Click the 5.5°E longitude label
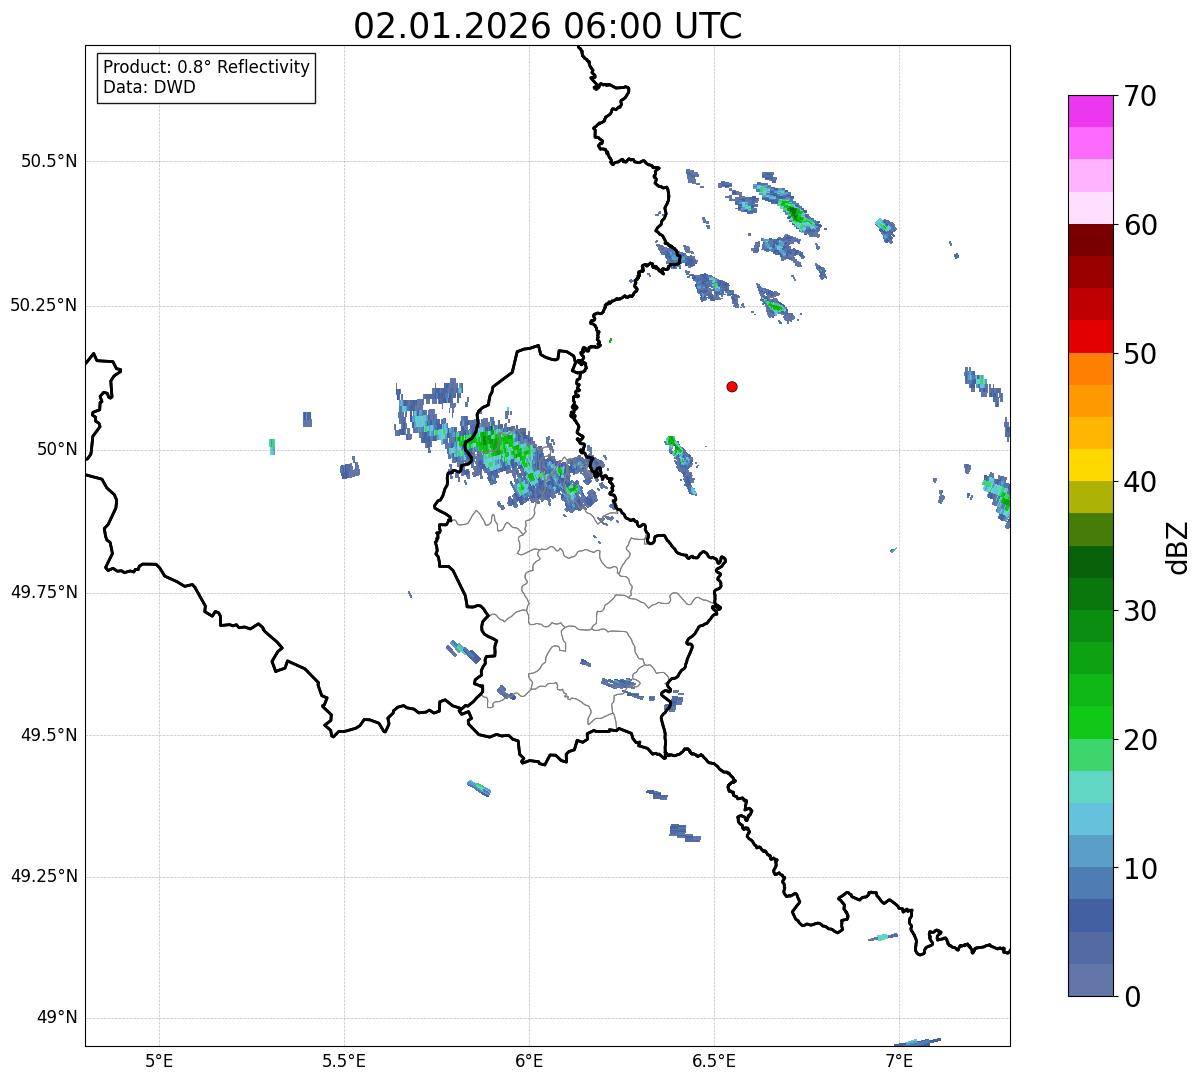Viewport: 1202px width, 1081px height. tap(344, 1060)
